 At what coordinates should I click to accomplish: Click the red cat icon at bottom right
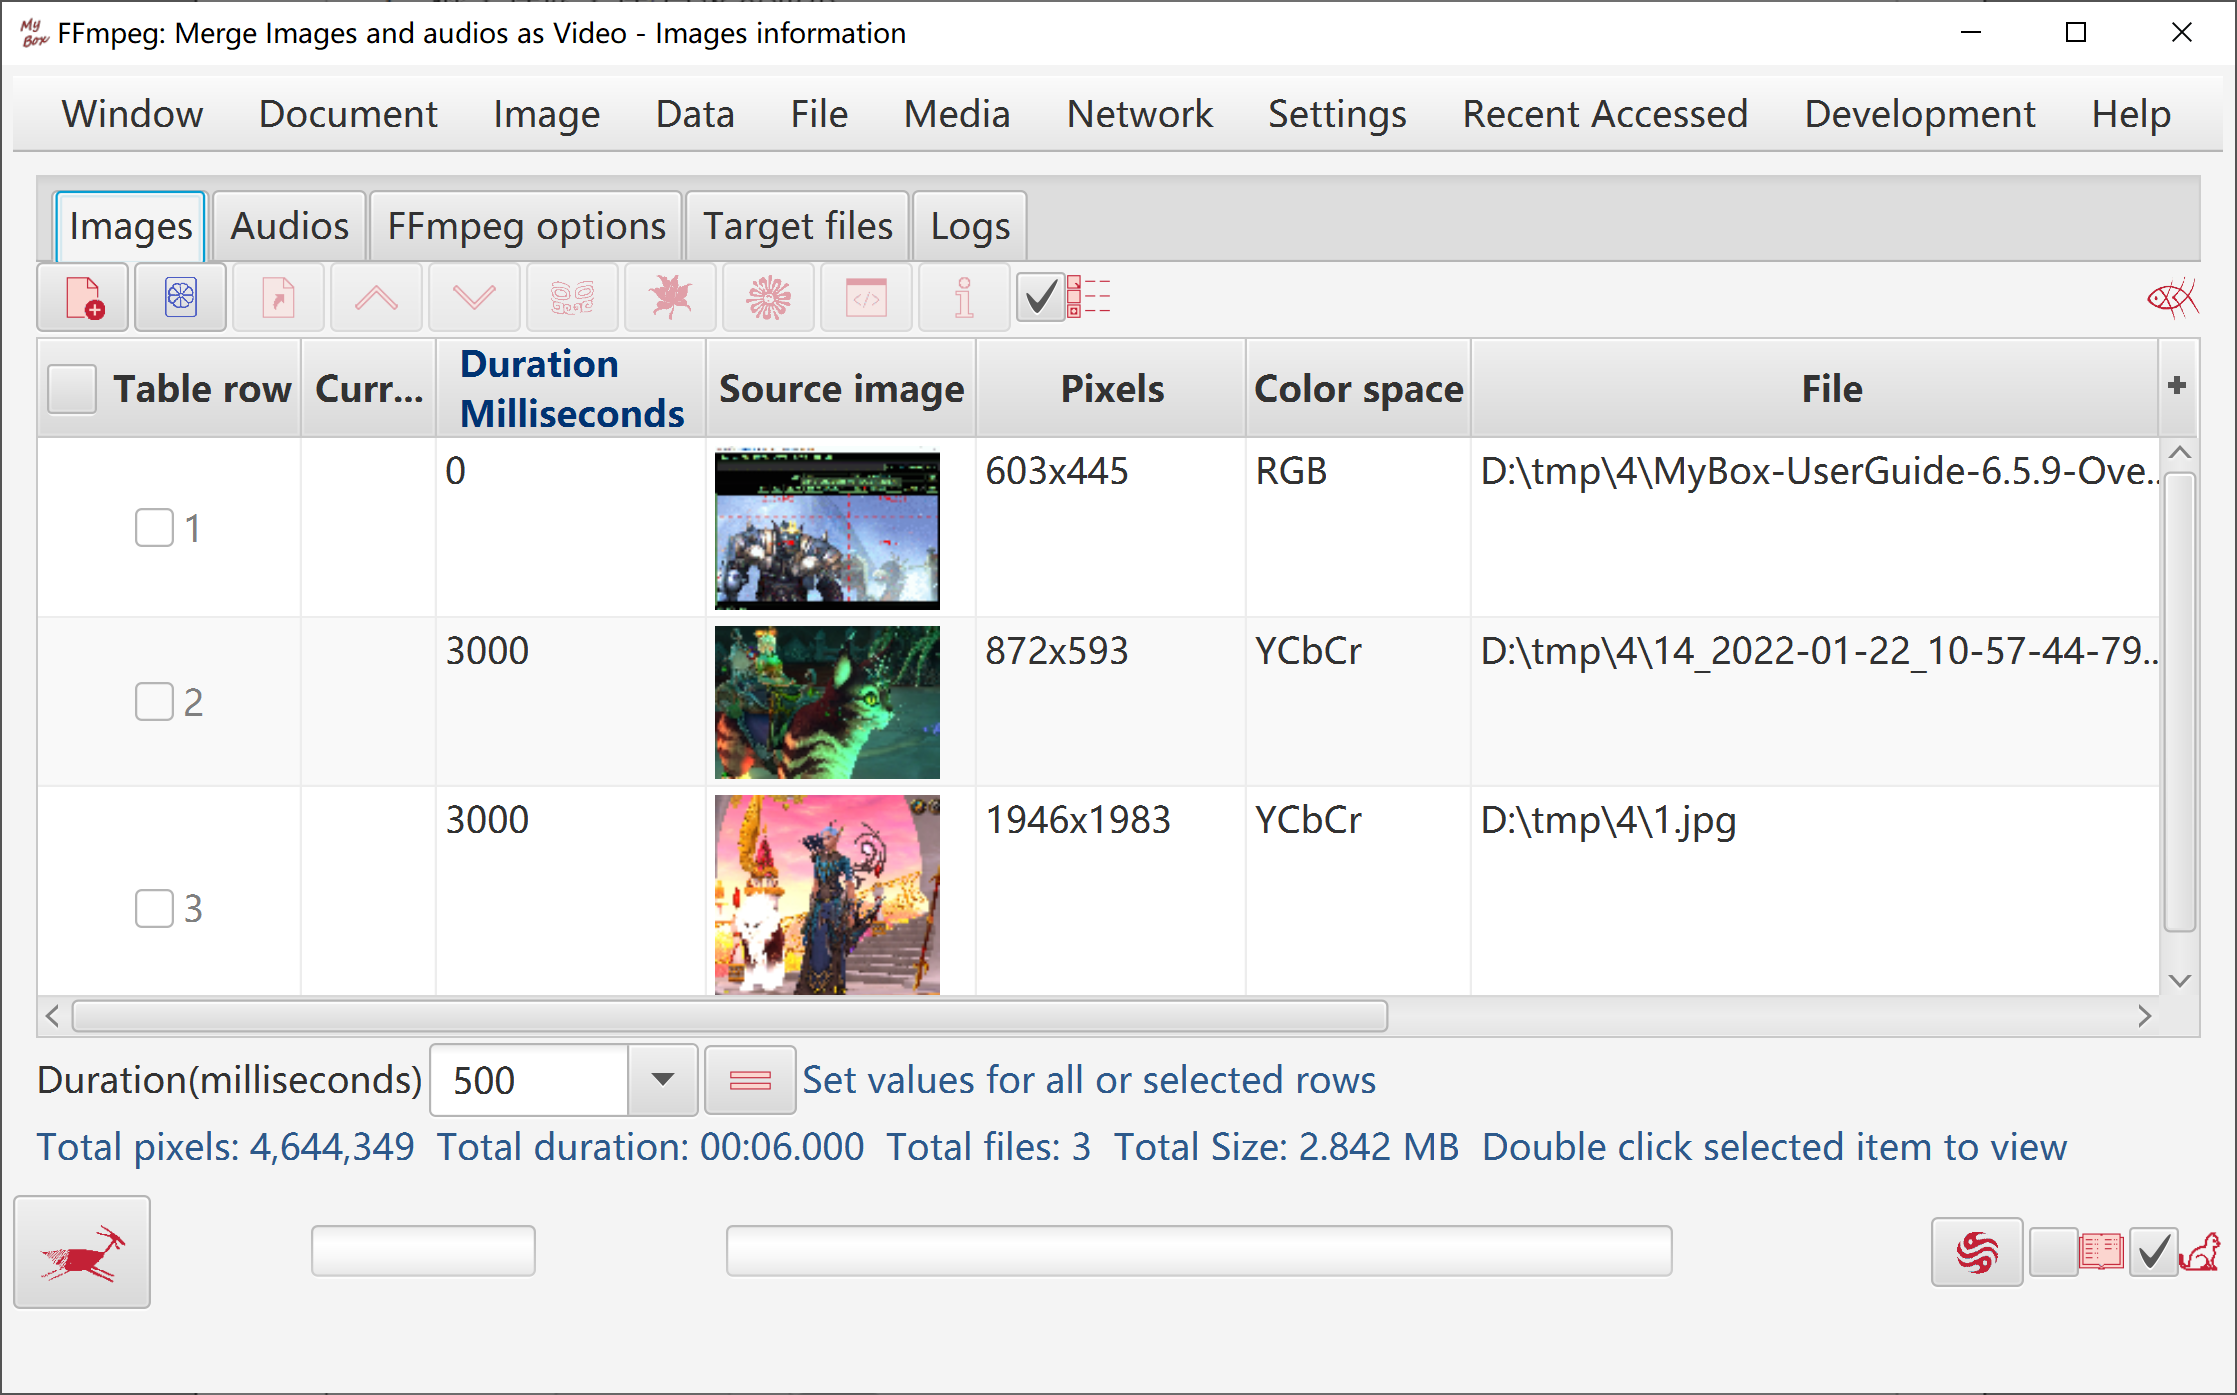(x=2200, y=1252)
